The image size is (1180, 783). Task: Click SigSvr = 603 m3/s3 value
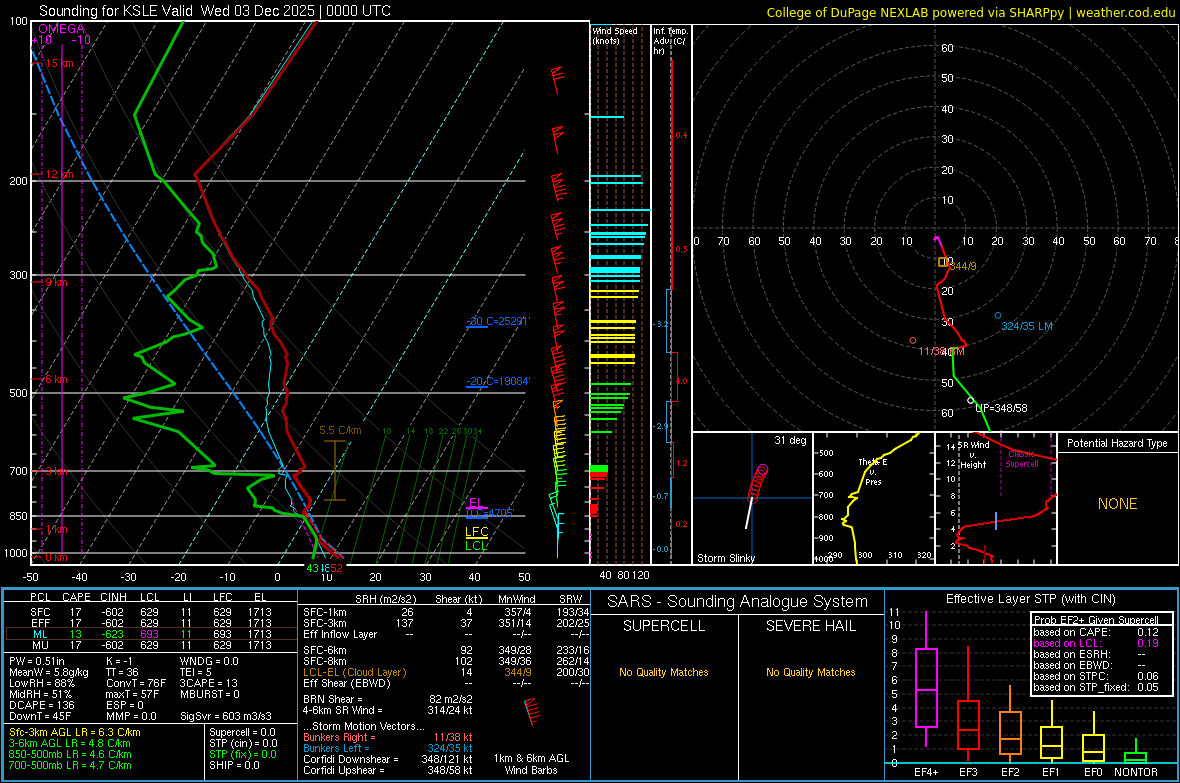pyautogui.click(x=226, y=716)
